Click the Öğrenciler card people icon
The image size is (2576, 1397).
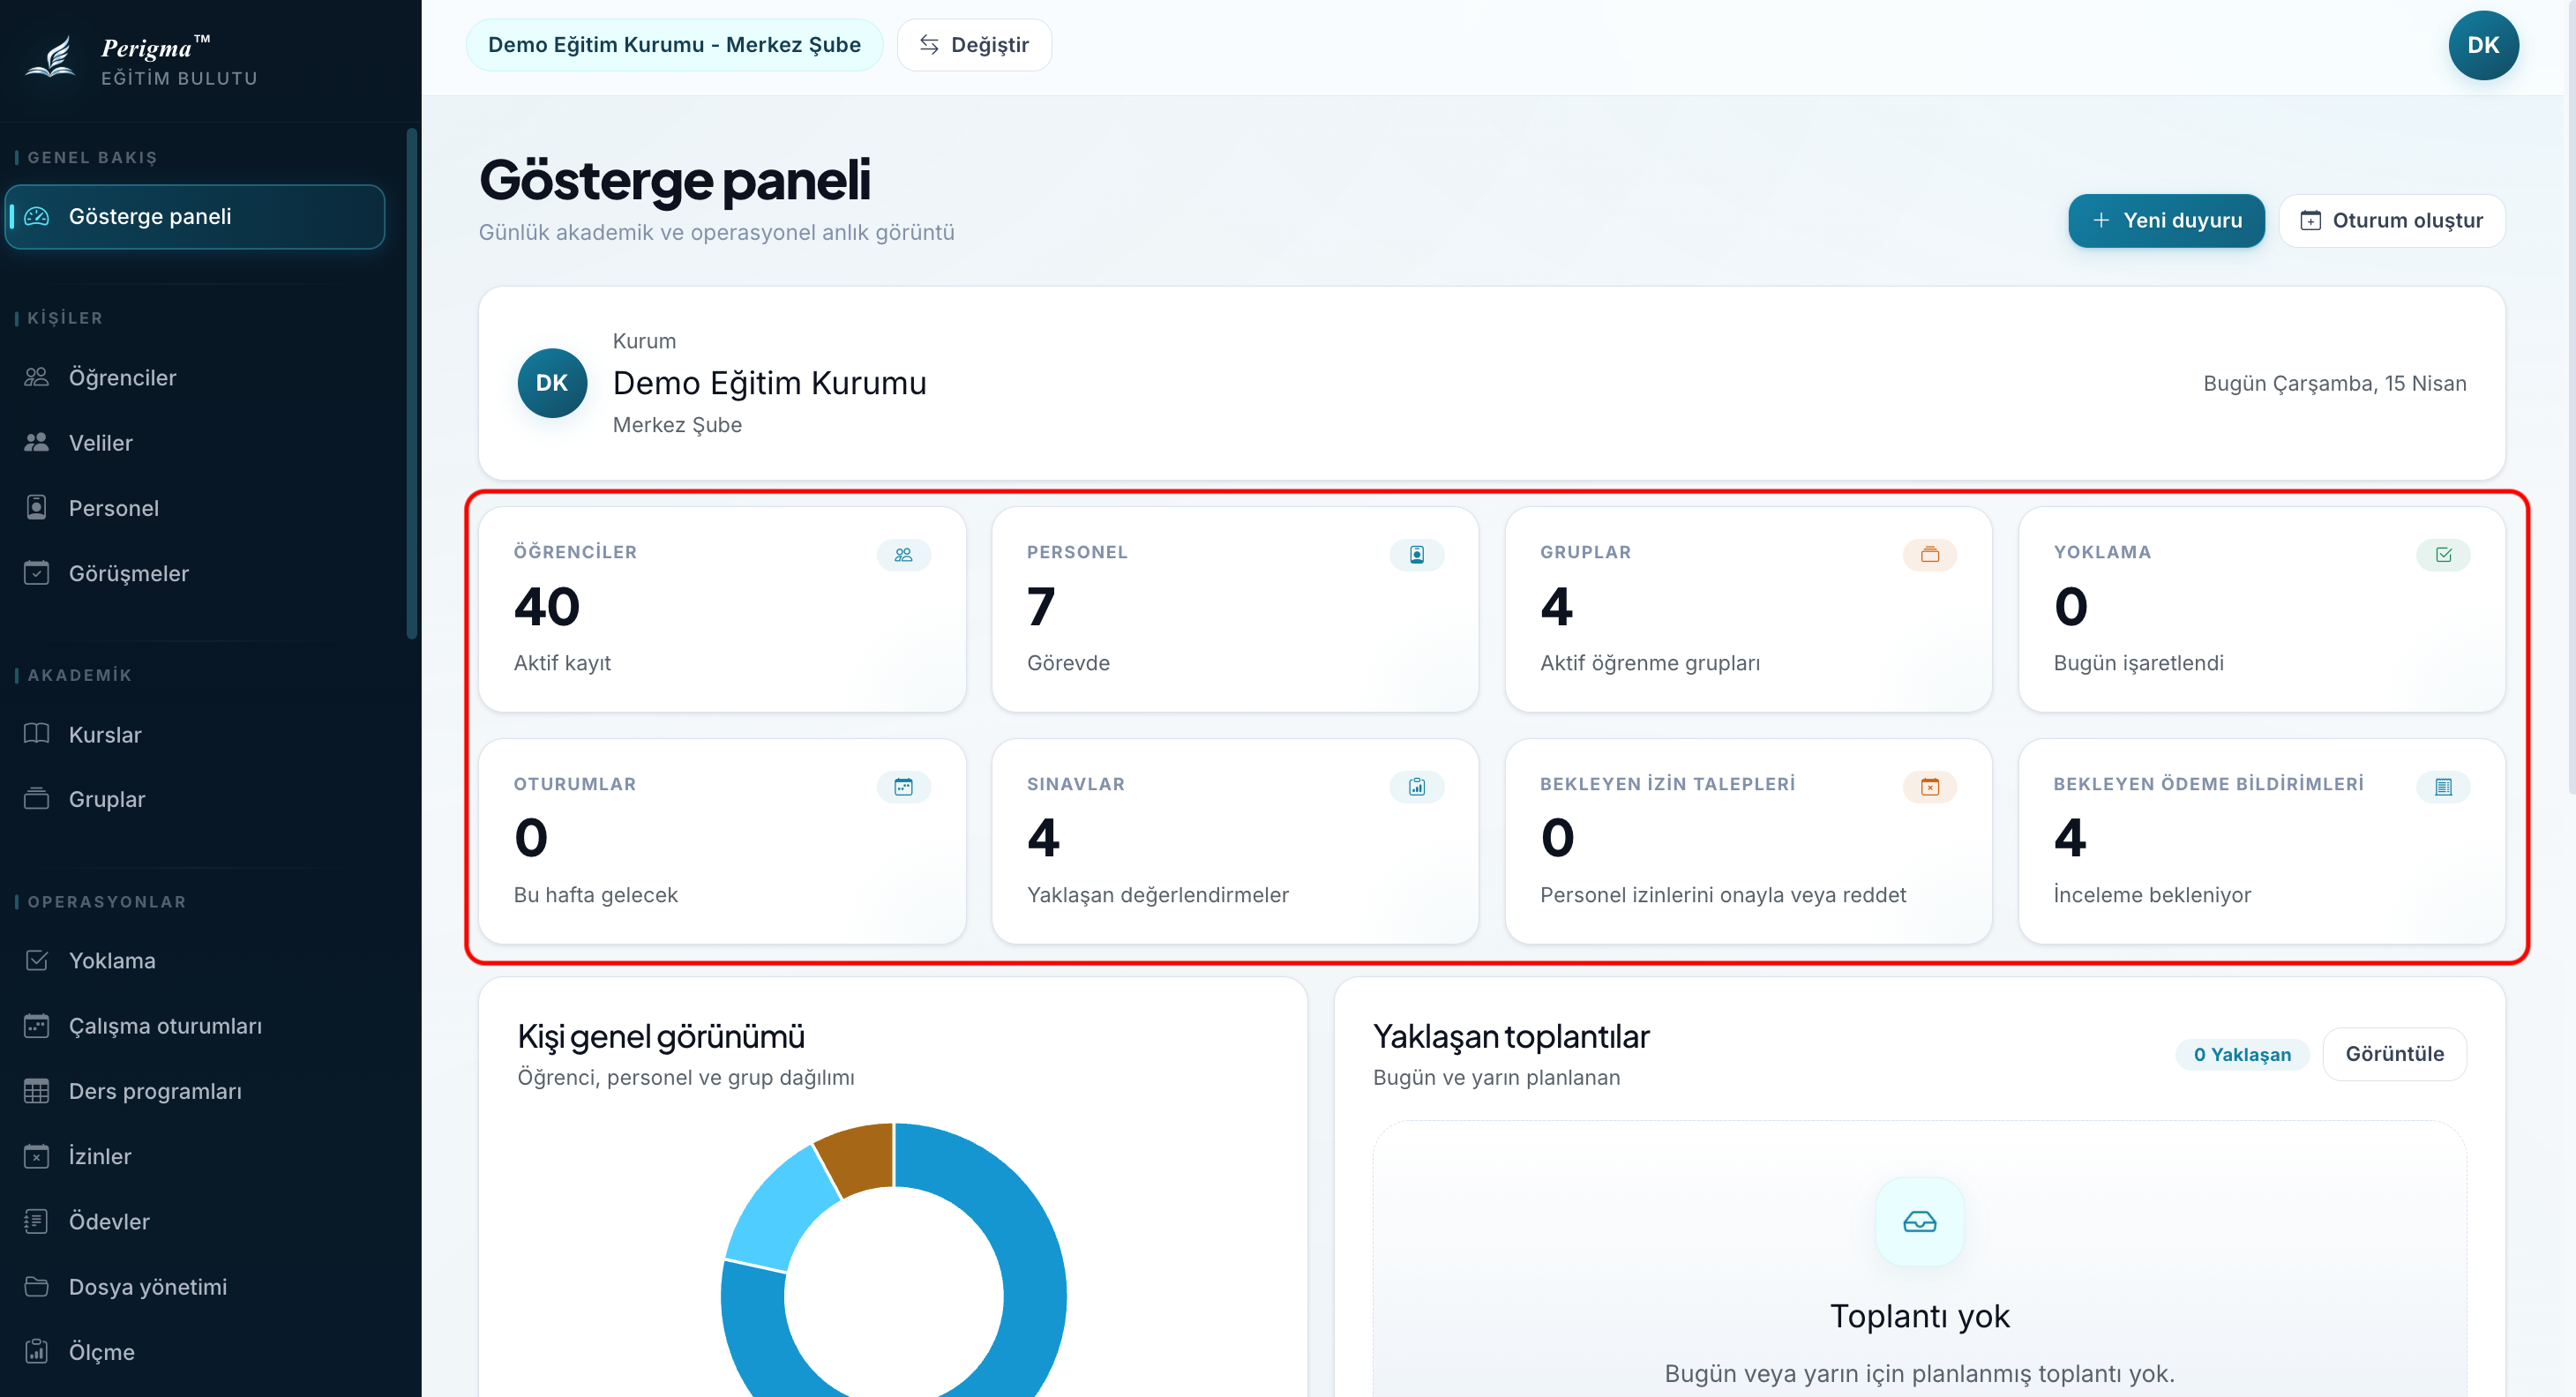click(903, 554)
